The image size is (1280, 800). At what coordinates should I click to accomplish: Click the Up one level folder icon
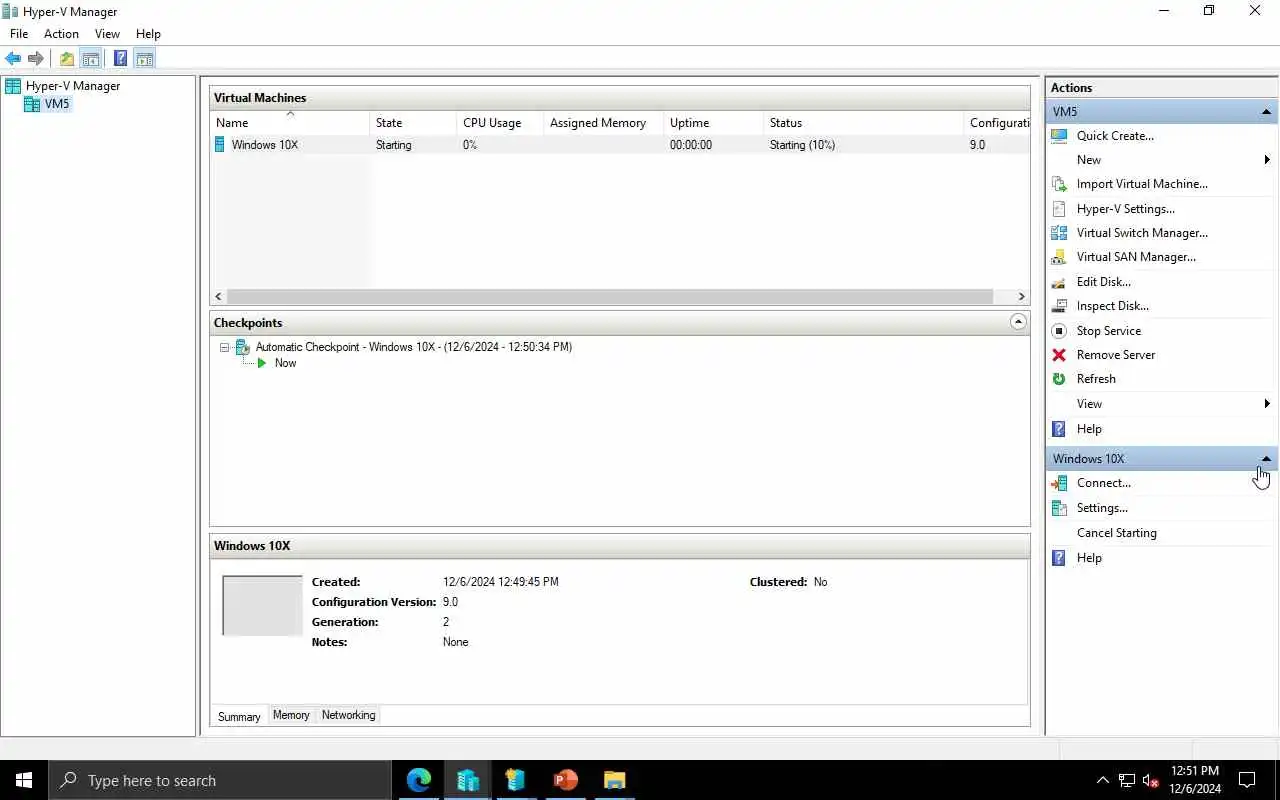pos(67,59)
